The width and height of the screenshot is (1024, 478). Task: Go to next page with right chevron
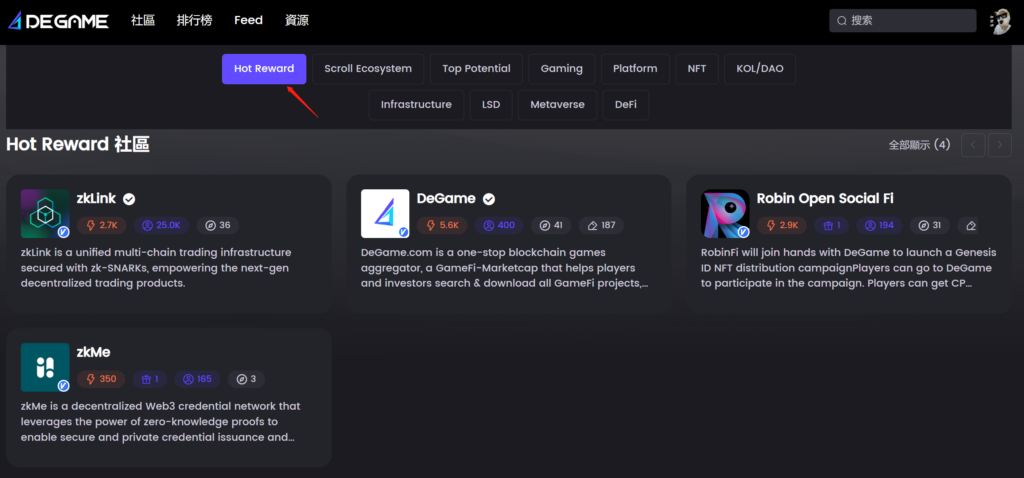click(x=1000, y=145)
